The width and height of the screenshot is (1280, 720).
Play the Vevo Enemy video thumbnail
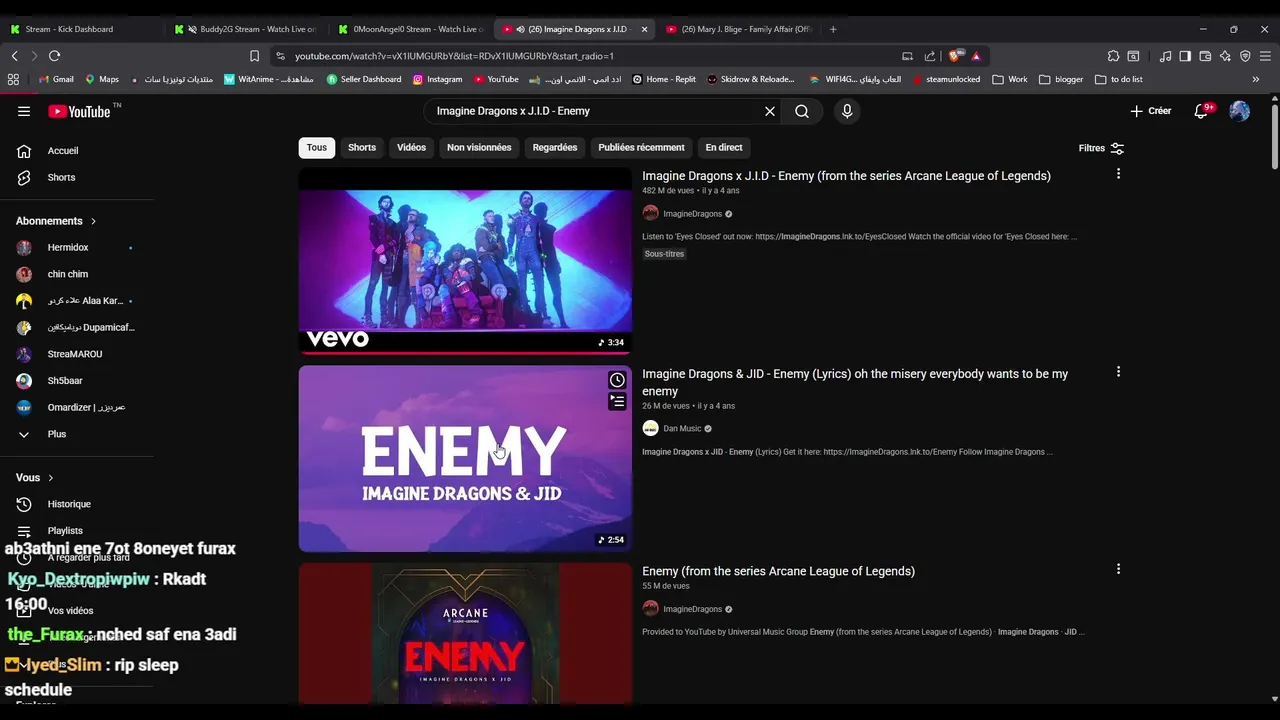[x=465, y=260]
